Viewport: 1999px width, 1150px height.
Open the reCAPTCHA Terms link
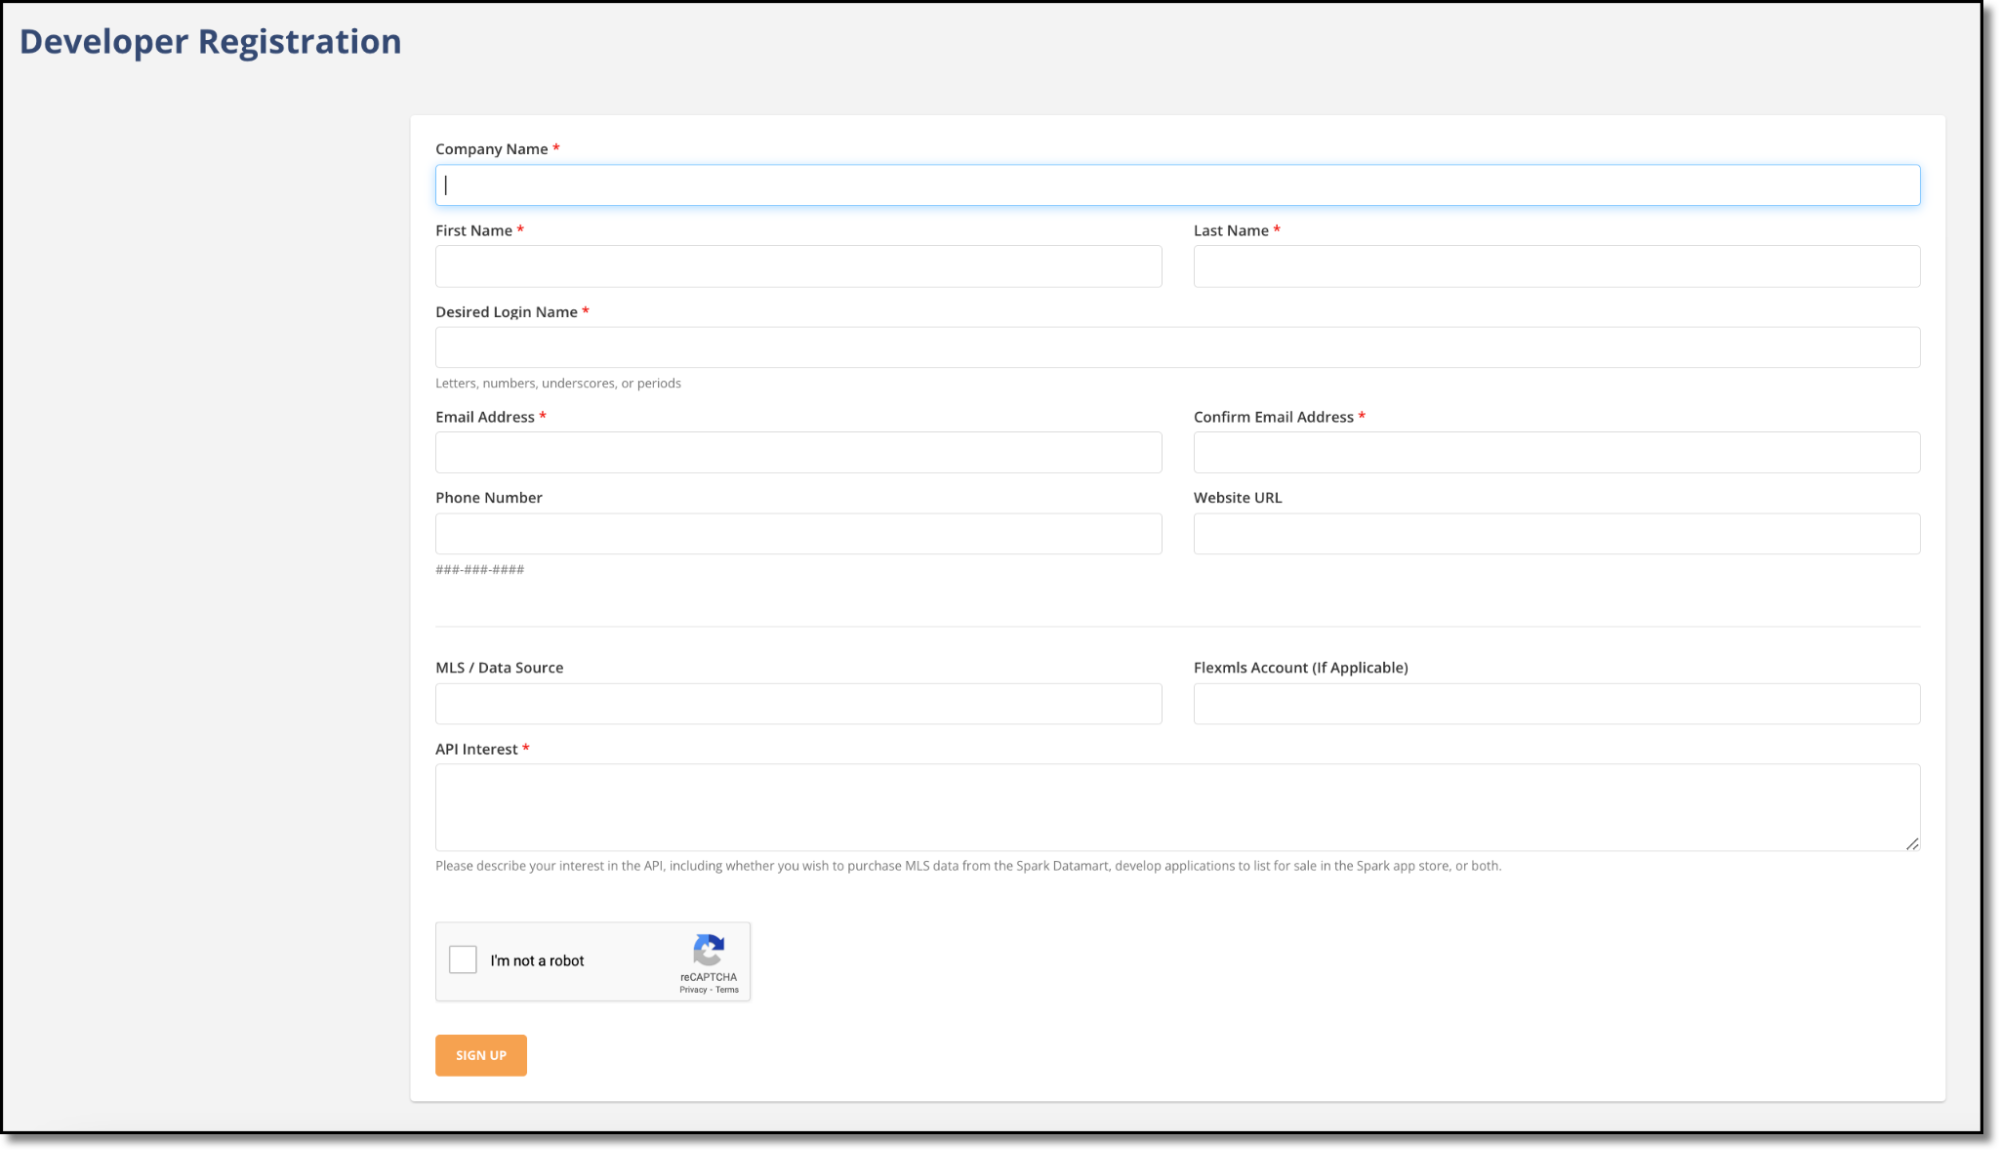pyautogui.click(x=727, y=990)
